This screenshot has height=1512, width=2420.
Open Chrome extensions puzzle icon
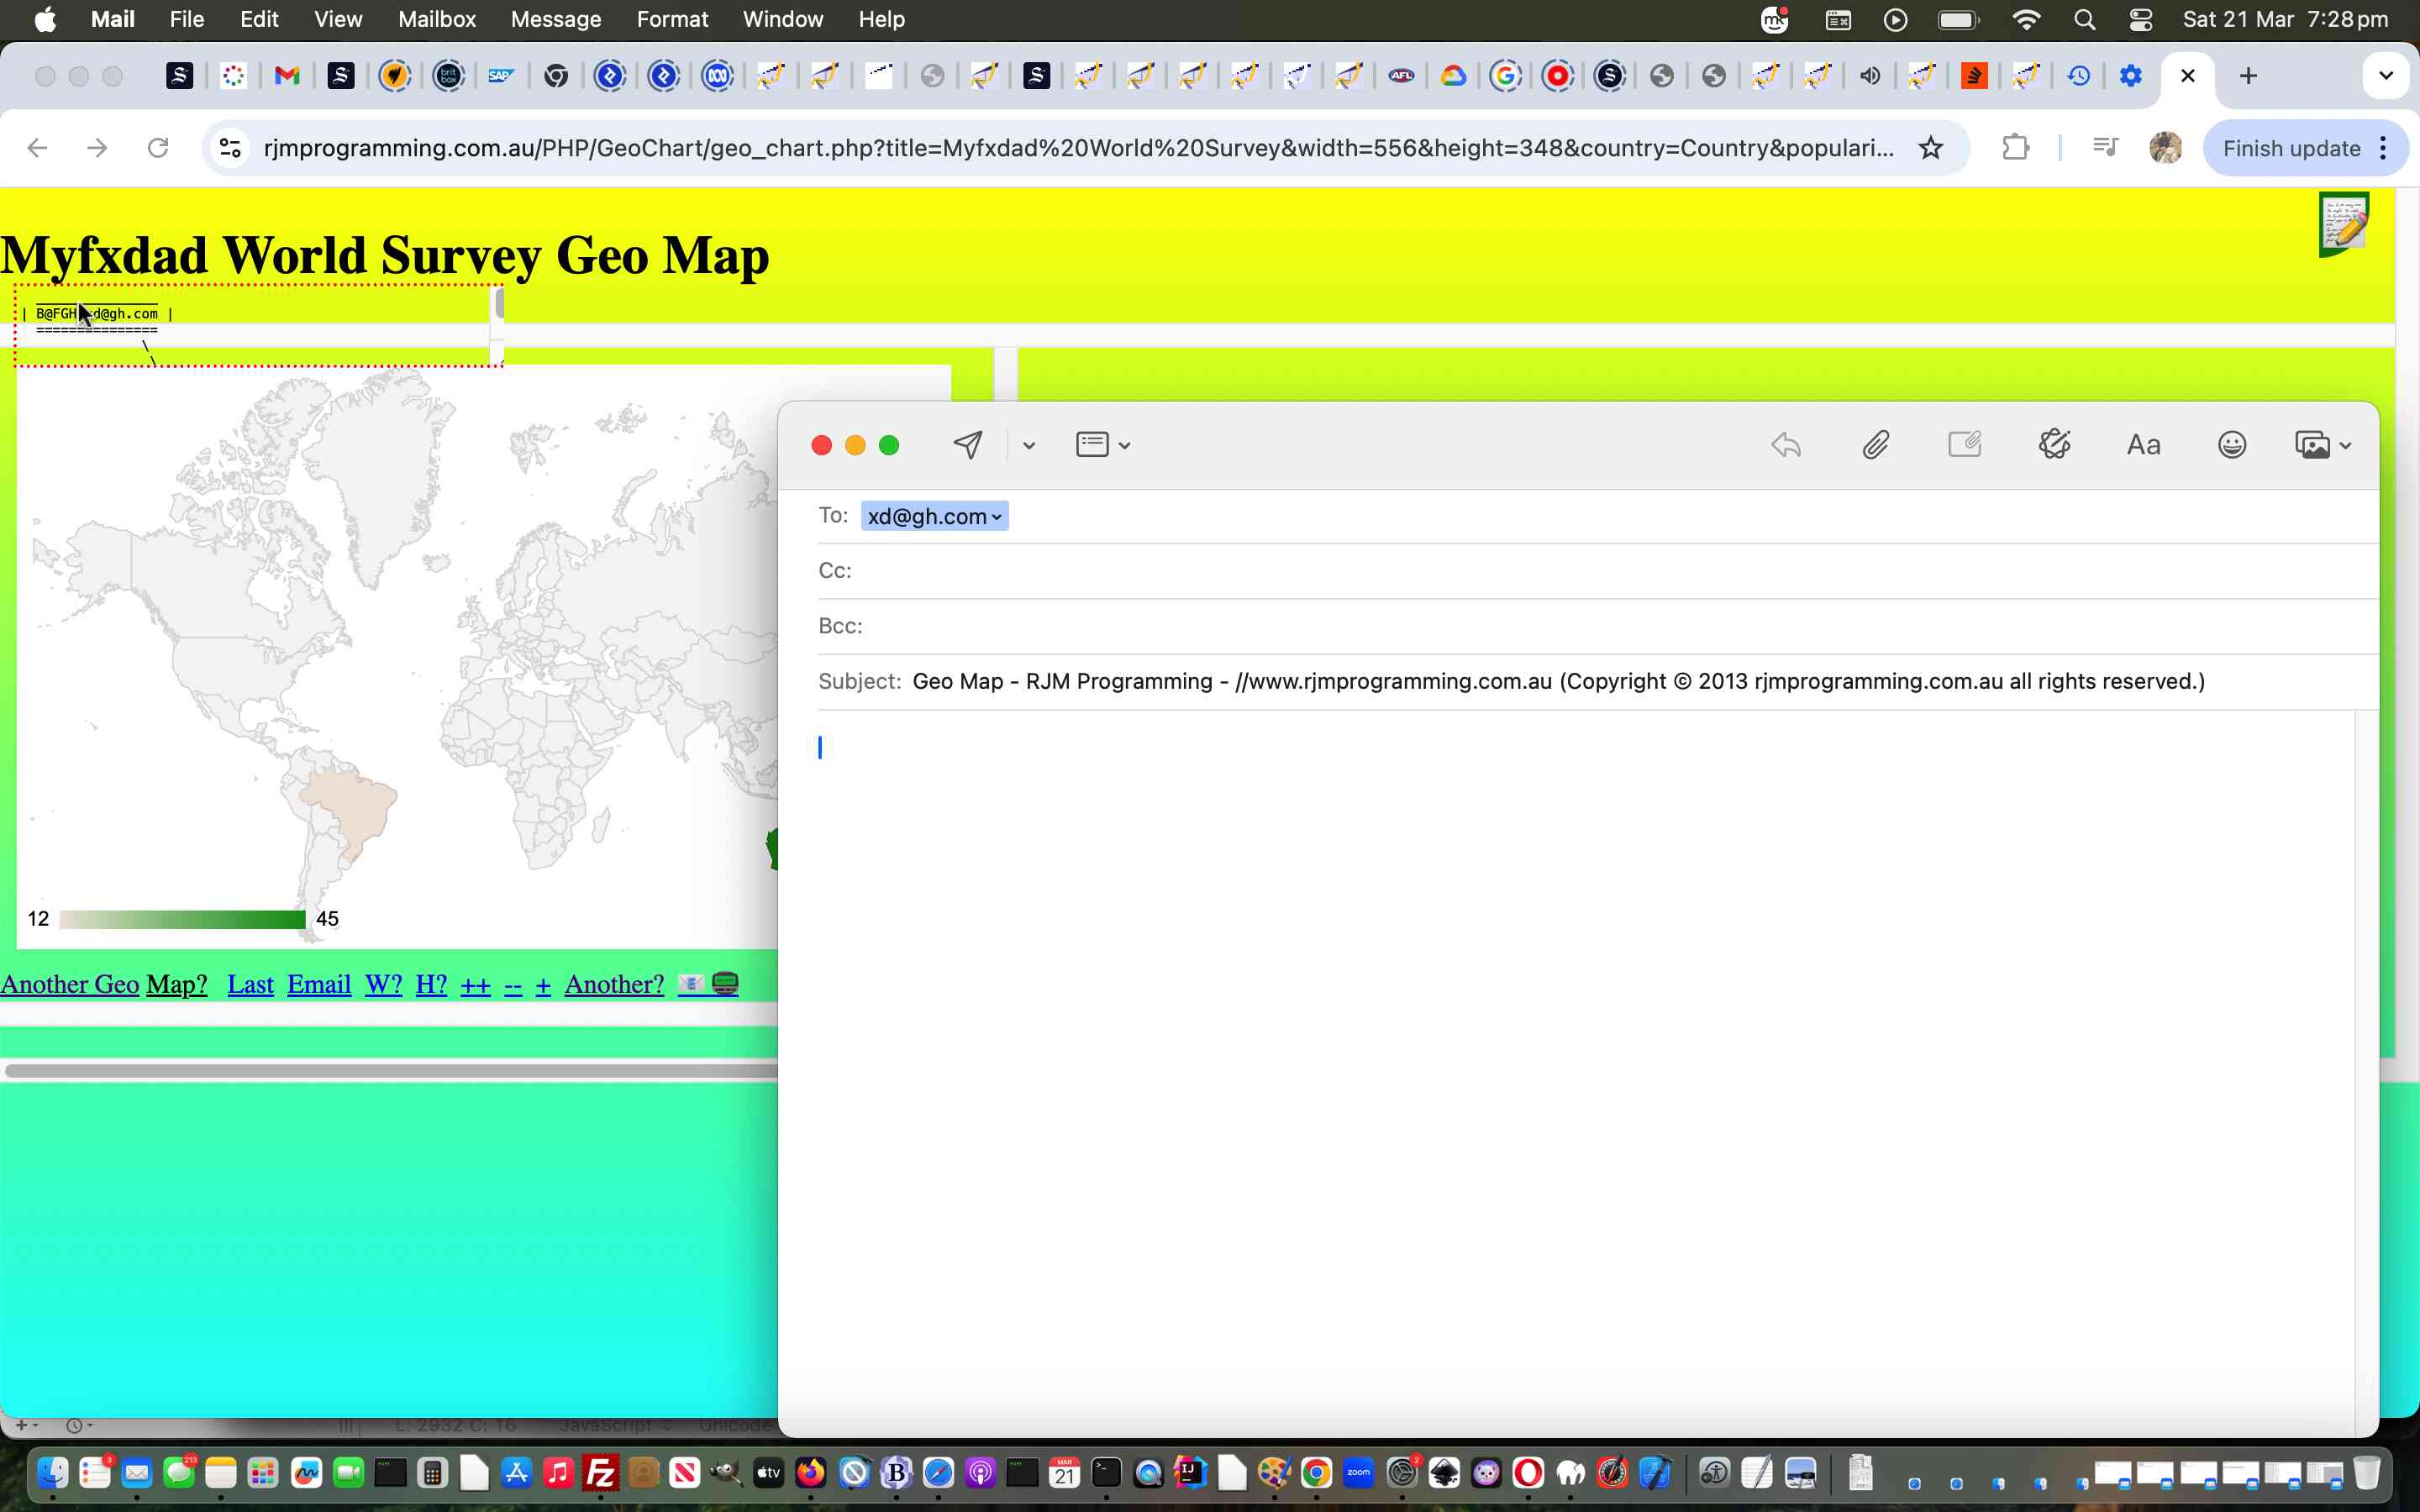[2015, 148]
